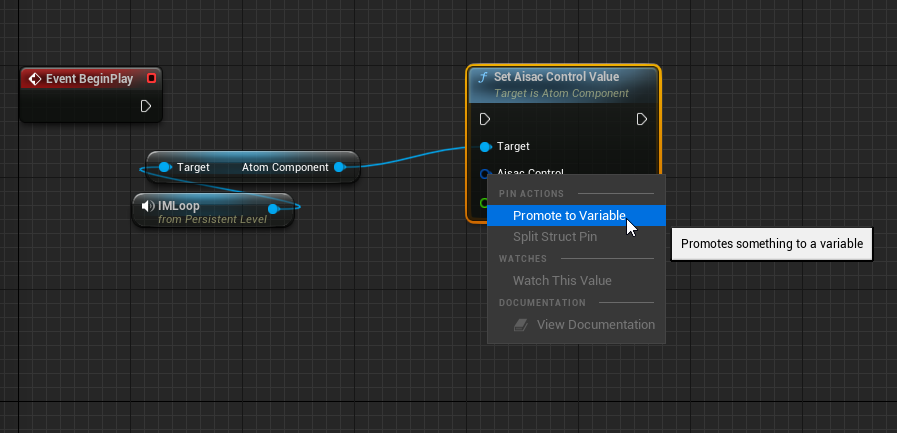The height and width of the screenshot is (433, 897).
Task: Select the Set Aisac Control Value node header
Action: click(x=563, y=85)
